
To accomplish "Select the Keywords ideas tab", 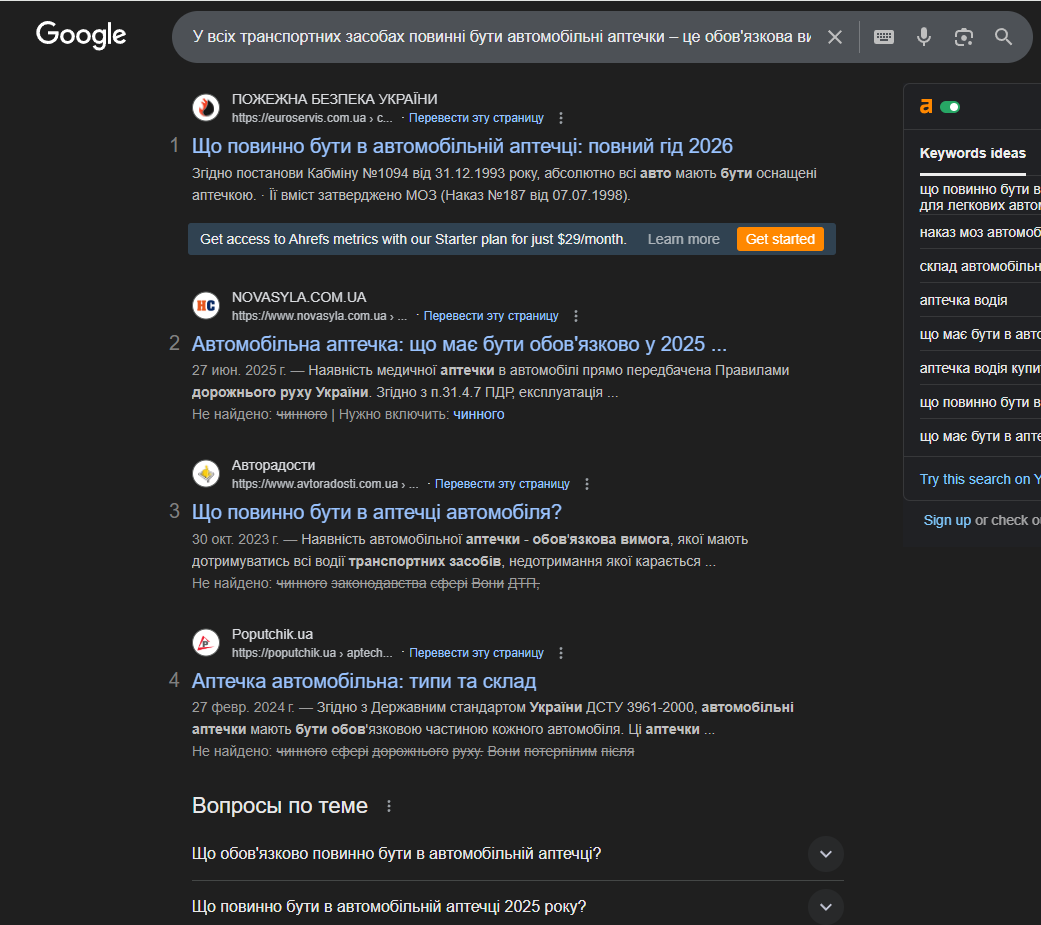I will pos(973,153).
